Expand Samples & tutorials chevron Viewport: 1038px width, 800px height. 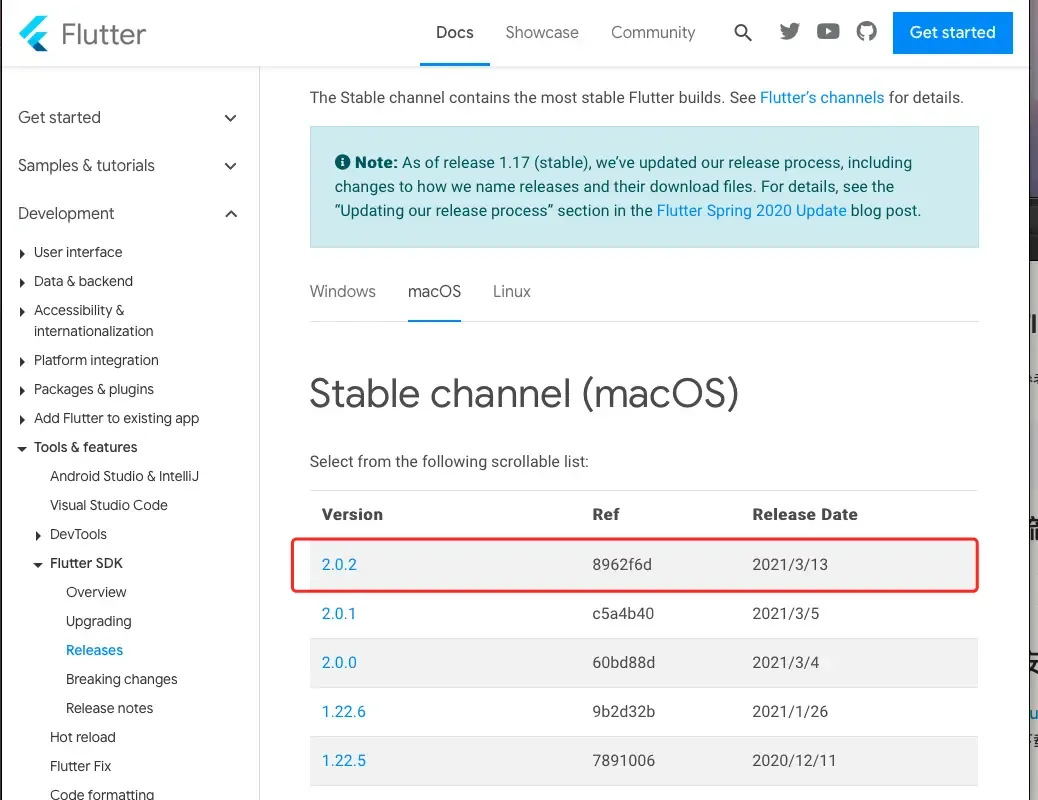pos(231,166)
